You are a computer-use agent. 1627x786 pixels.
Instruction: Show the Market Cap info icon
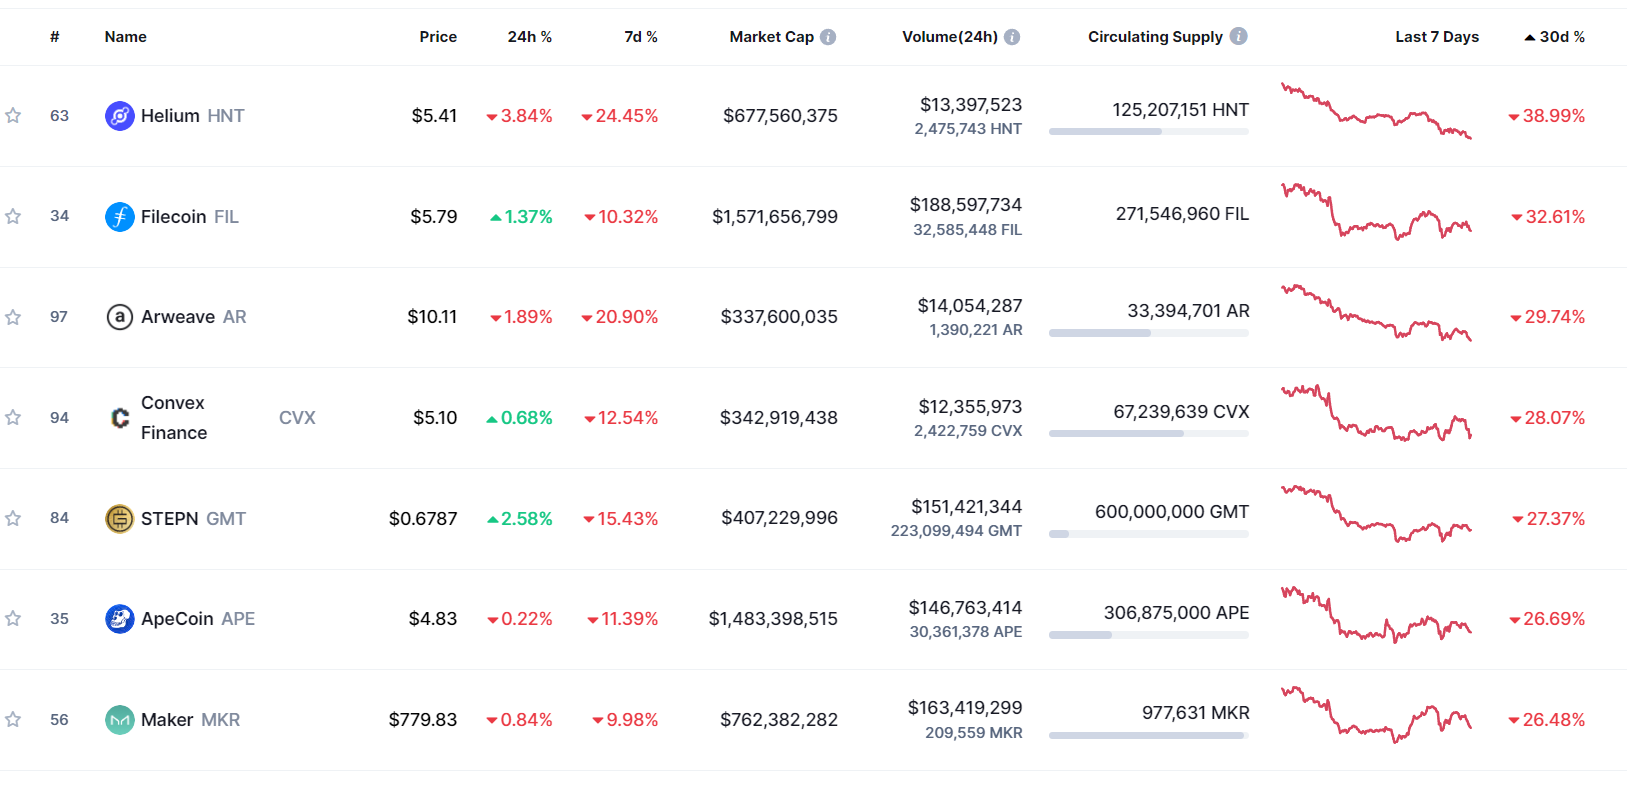(x=828, y=37)
